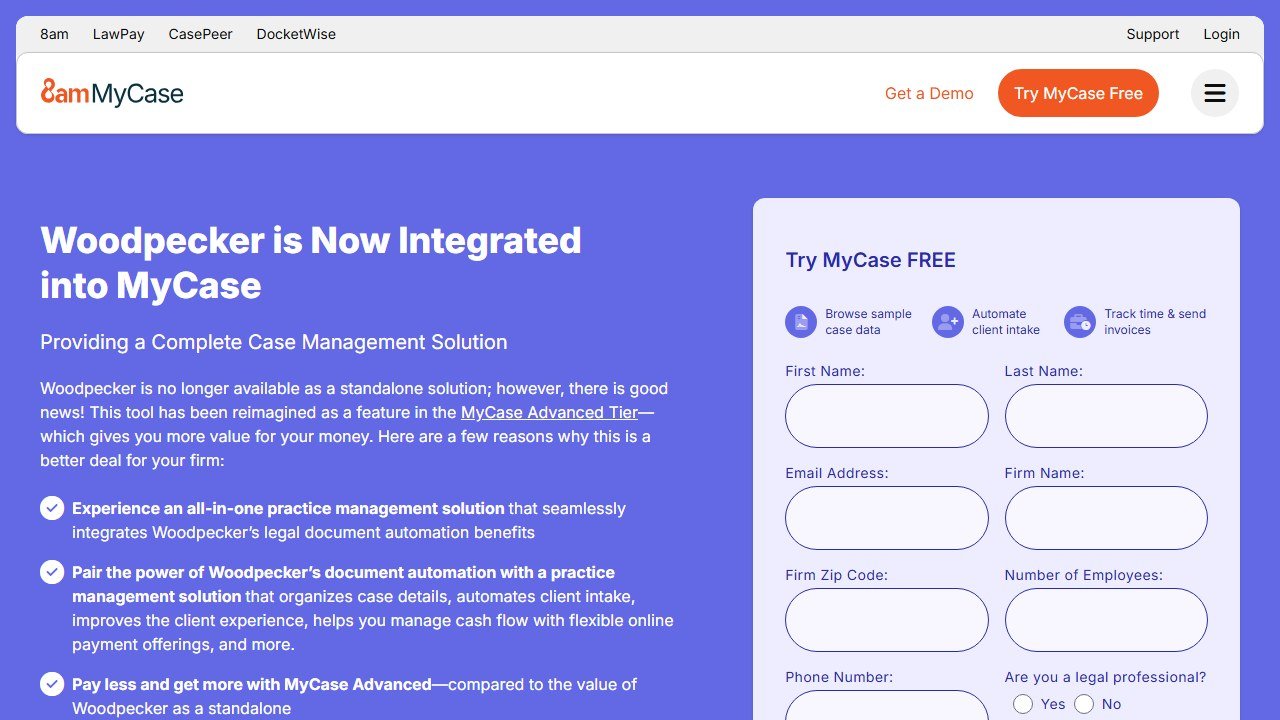Open the 8am top bar link
The image size is (1280, 720).
tap(54, 34)
